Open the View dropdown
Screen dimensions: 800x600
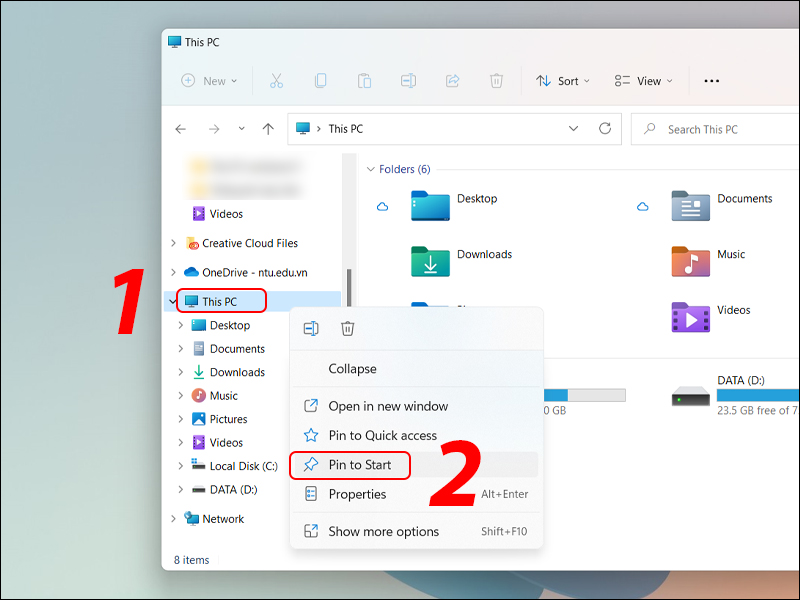pyautogui.click(x=644, y=81)
